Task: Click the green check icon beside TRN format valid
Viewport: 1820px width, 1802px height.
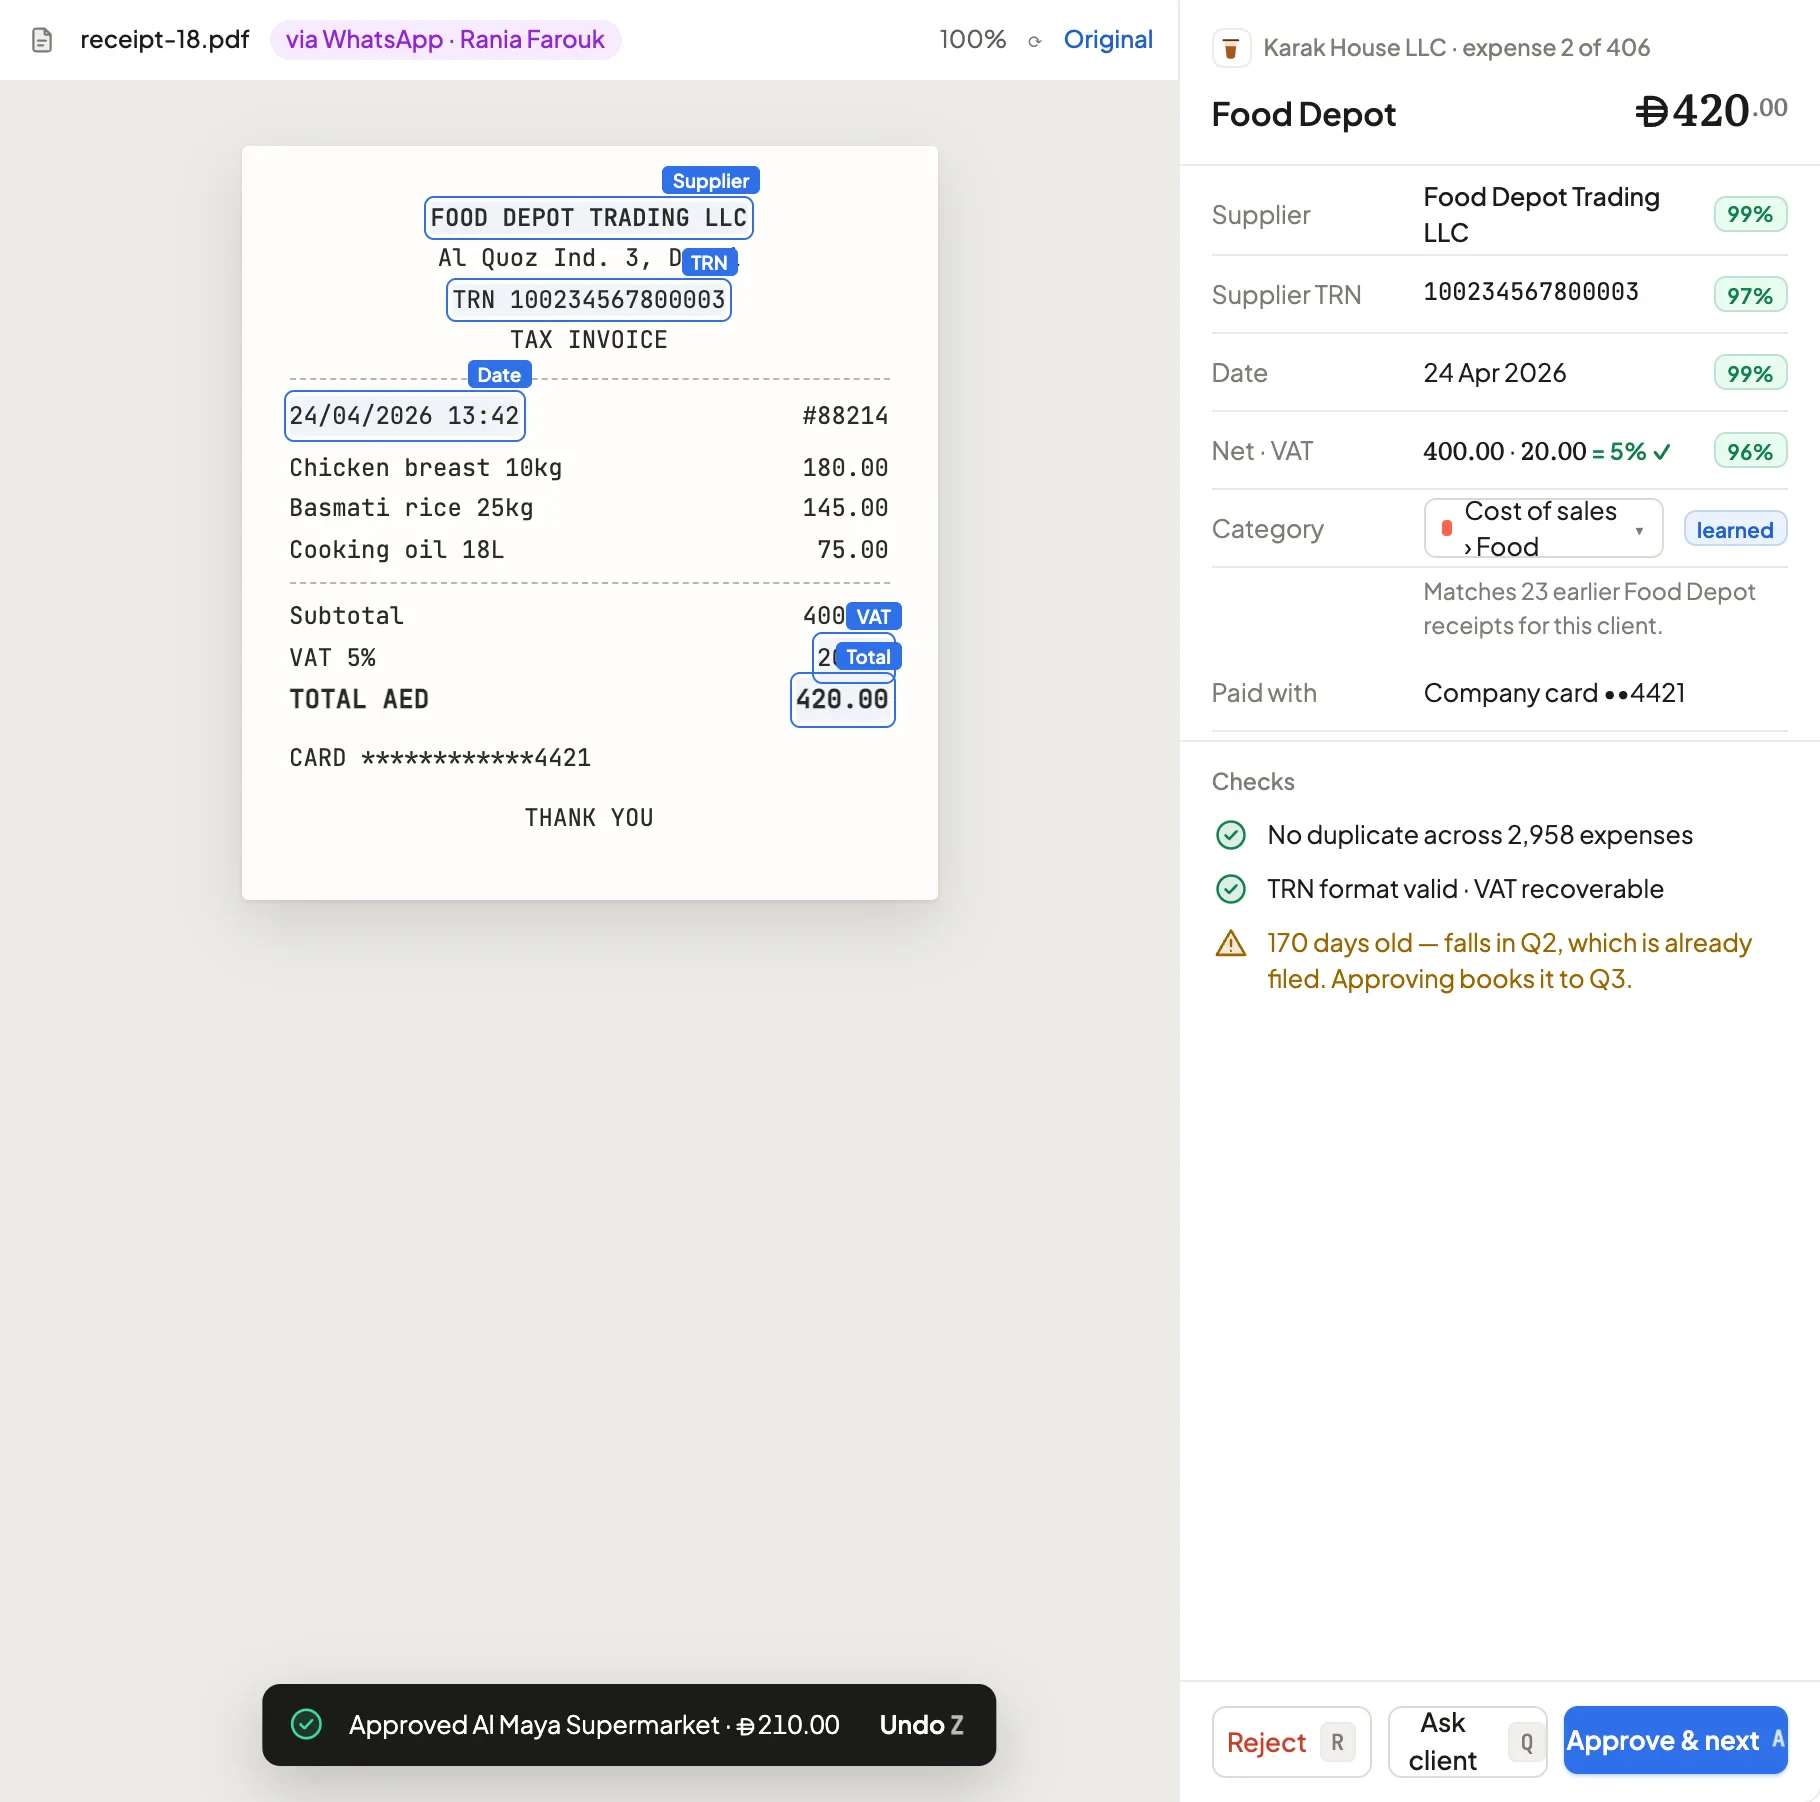Action: click(1230, 889)
